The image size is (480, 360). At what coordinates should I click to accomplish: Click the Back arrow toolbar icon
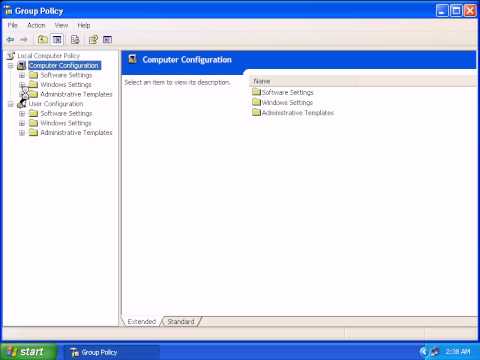(x=11, y=40)
